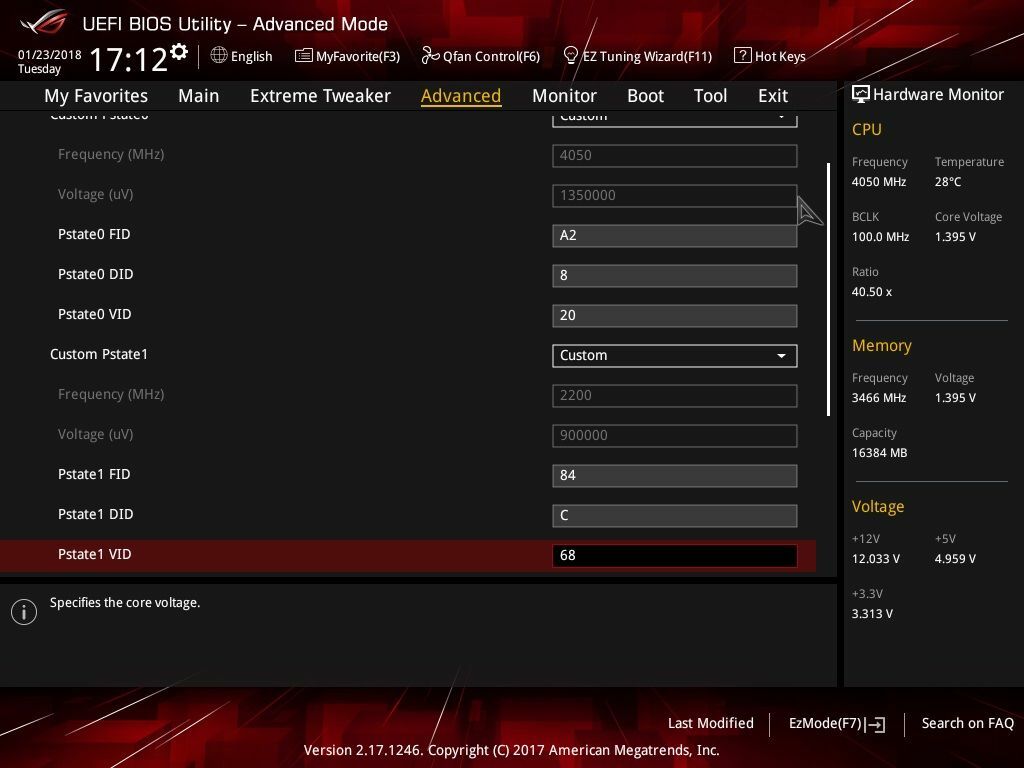Go to the Exit tab
Screen dimensions: 1024x768
pos(773,96)
